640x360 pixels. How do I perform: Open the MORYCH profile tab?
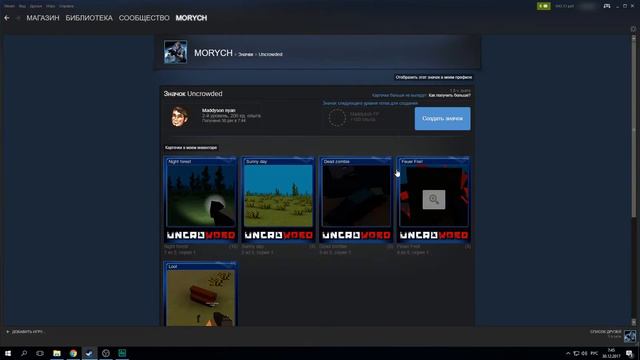[191, 18]
